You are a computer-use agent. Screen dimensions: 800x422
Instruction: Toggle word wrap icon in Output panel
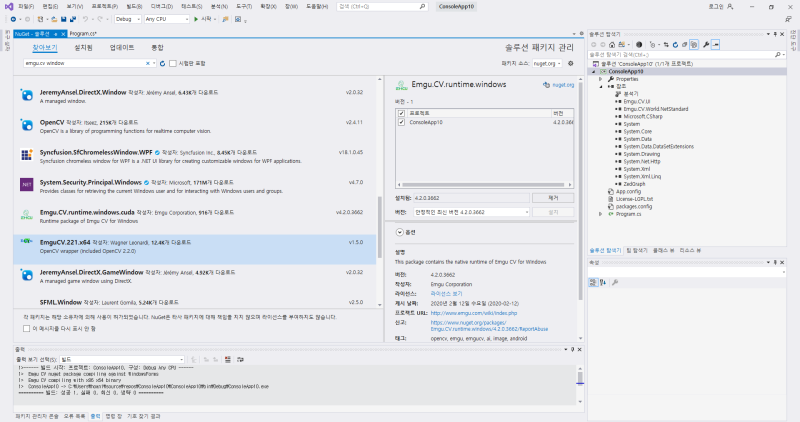pos(240,359)
